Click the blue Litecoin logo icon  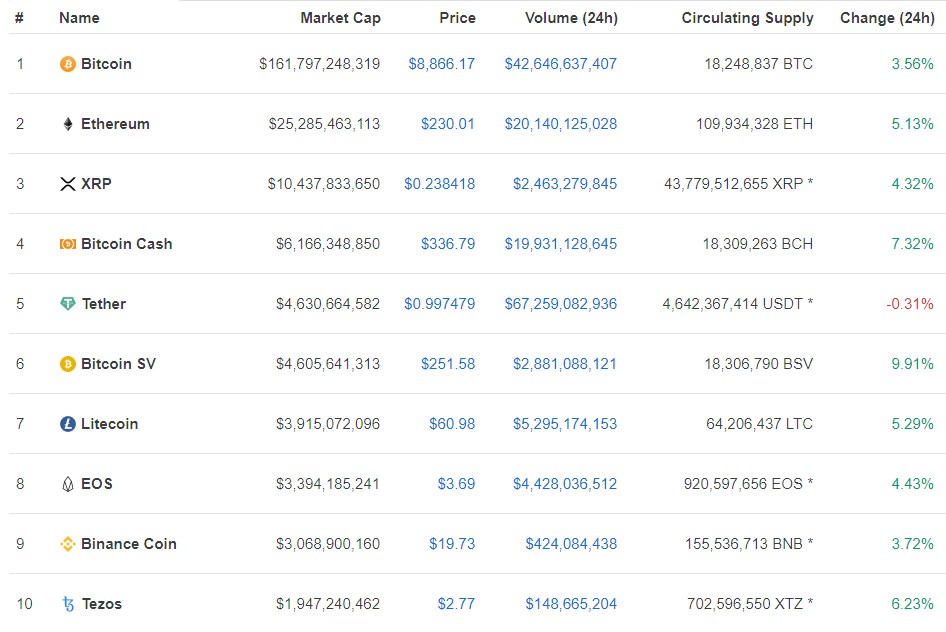click(x=68, y=424)
